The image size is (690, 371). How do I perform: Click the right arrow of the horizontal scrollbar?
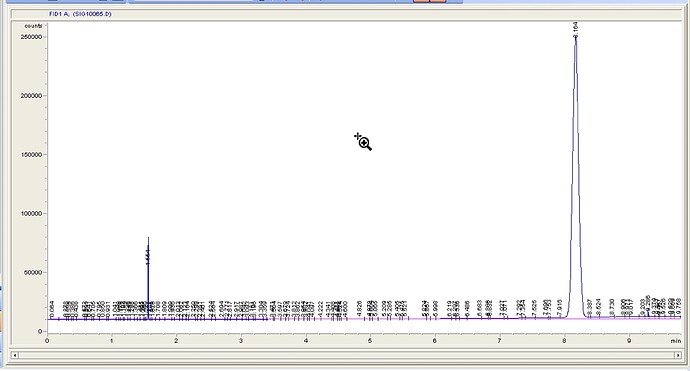pos(678,355)
